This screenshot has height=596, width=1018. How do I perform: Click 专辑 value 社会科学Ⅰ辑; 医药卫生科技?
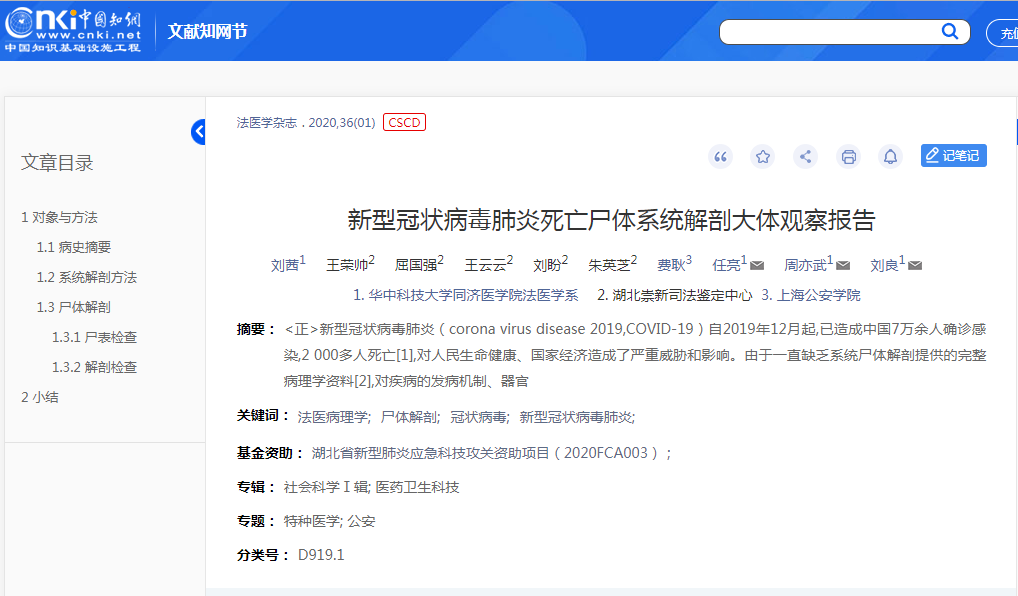371,488
